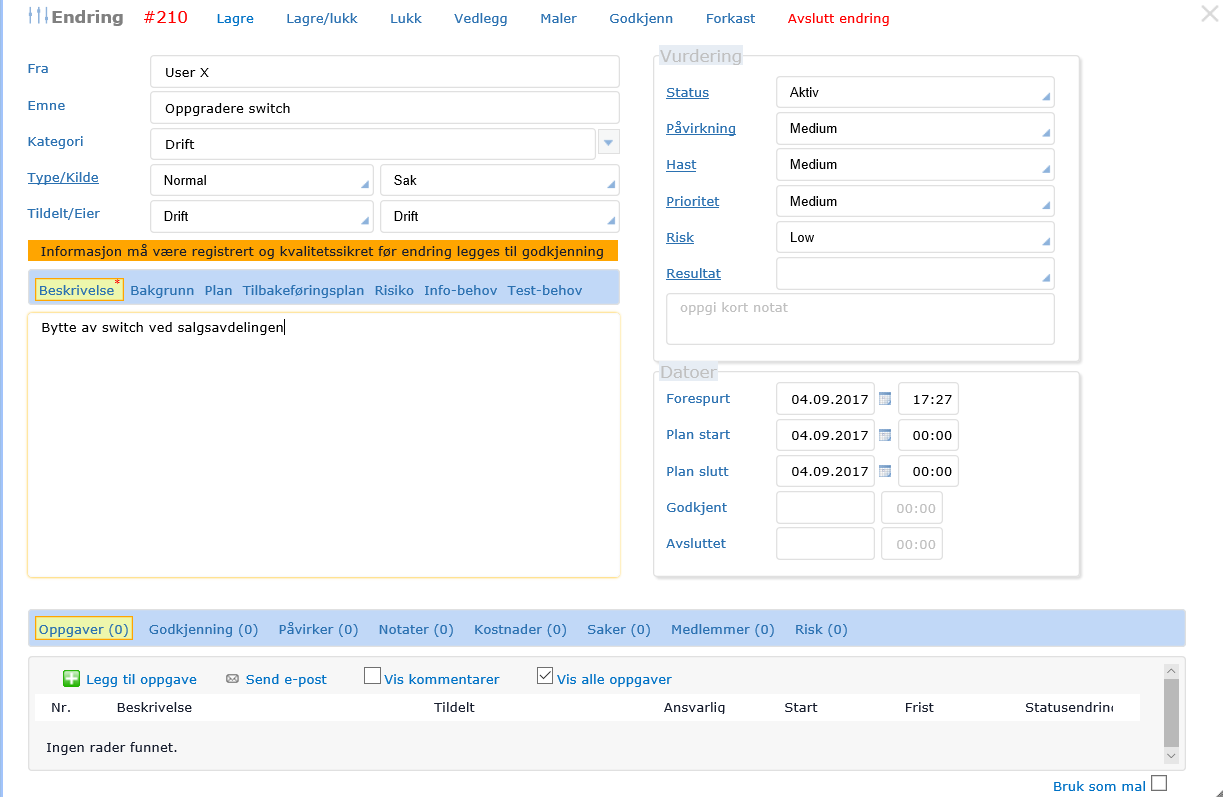
Task: Click the green plus Legg til oppgave icon
Action: coord(72,678)
